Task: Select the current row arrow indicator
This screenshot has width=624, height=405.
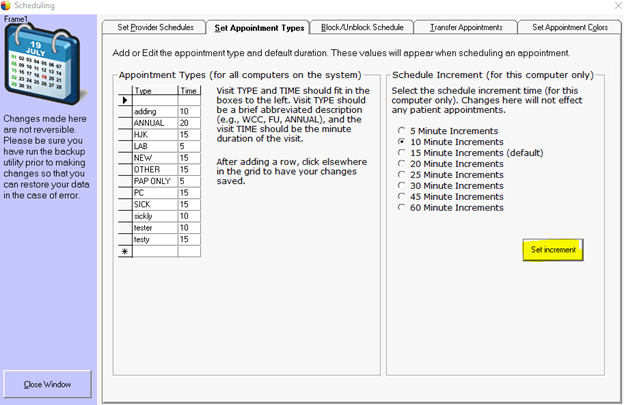Action: pyautogui.click(x=125, y=100)
